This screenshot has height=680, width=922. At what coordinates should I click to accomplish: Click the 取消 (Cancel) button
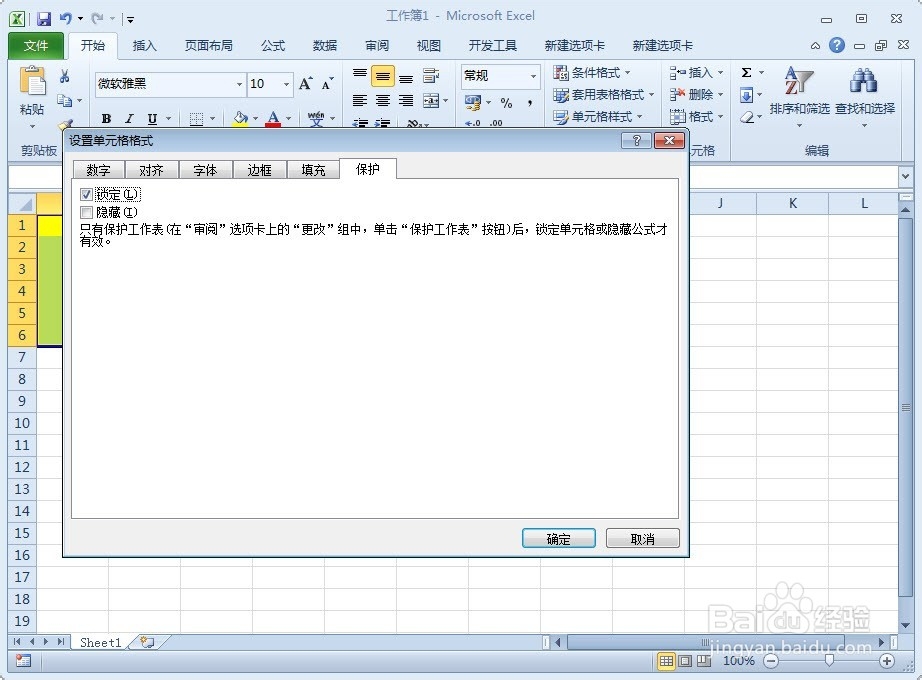[x=641, y=538]
